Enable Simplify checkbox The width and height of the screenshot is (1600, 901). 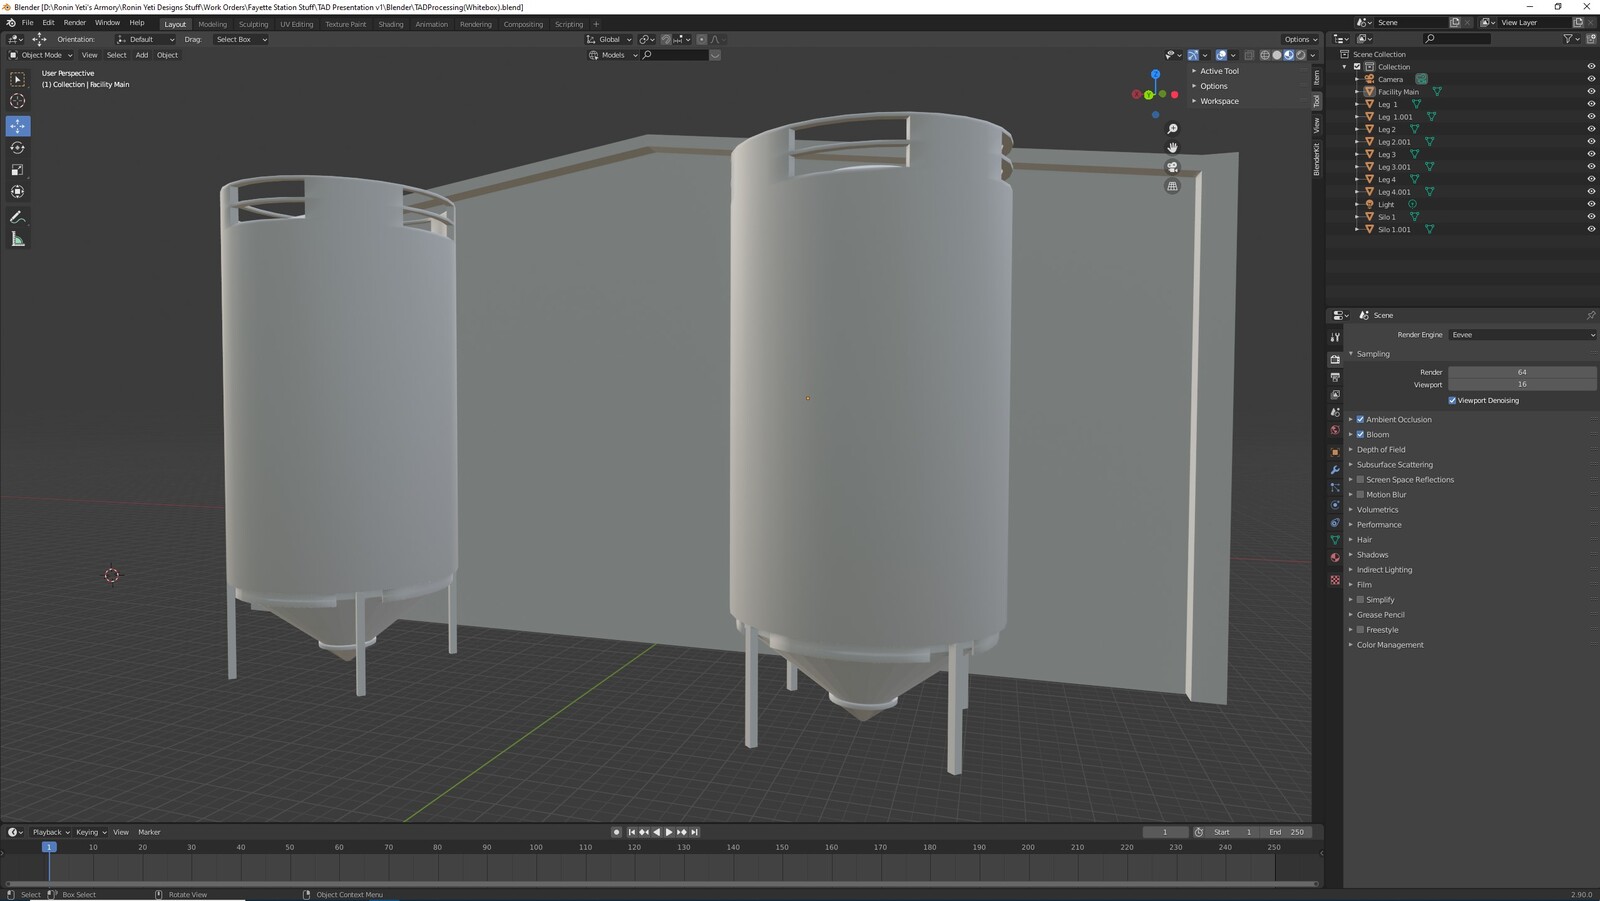tap(1360, 599)
